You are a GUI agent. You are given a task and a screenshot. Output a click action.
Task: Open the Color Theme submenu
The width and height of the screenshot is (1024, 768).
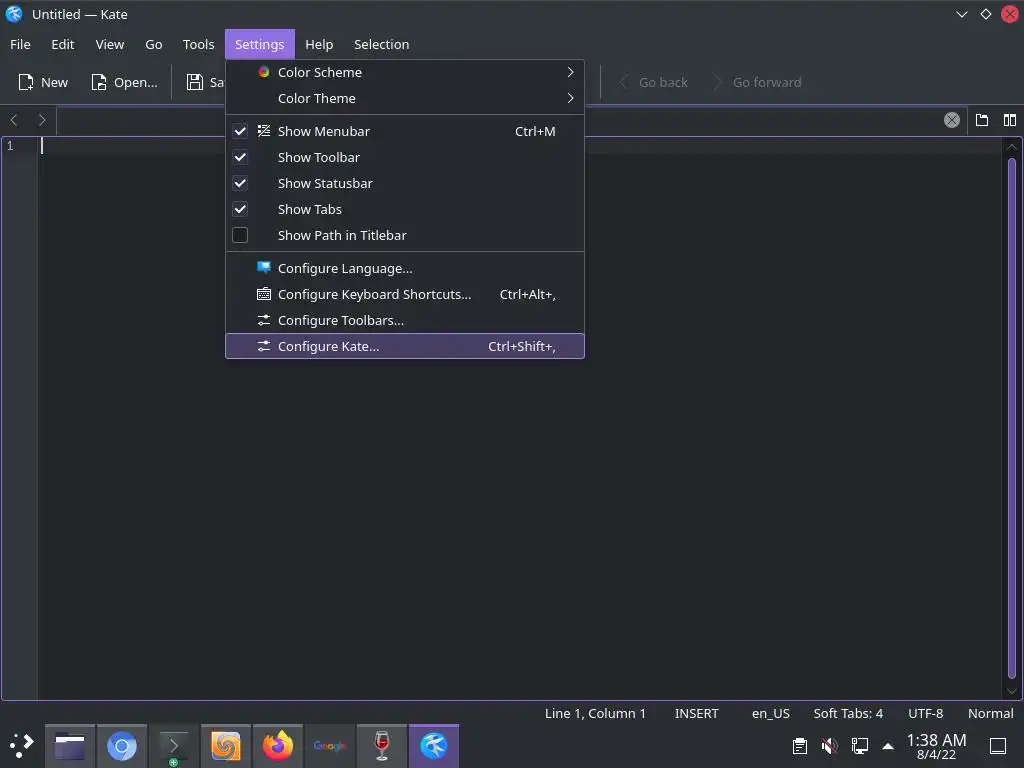click(404, 99)
